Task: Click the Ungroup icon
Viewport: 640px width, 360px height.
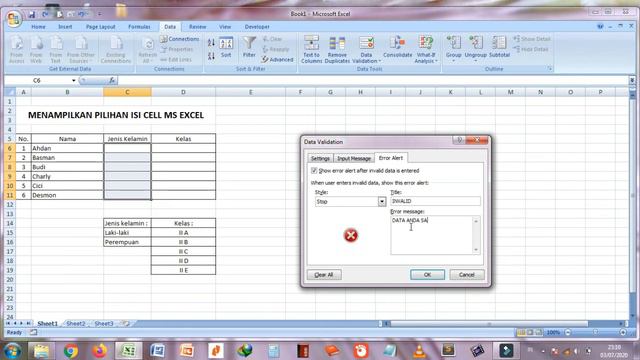Action: click(x=476, y=44)
